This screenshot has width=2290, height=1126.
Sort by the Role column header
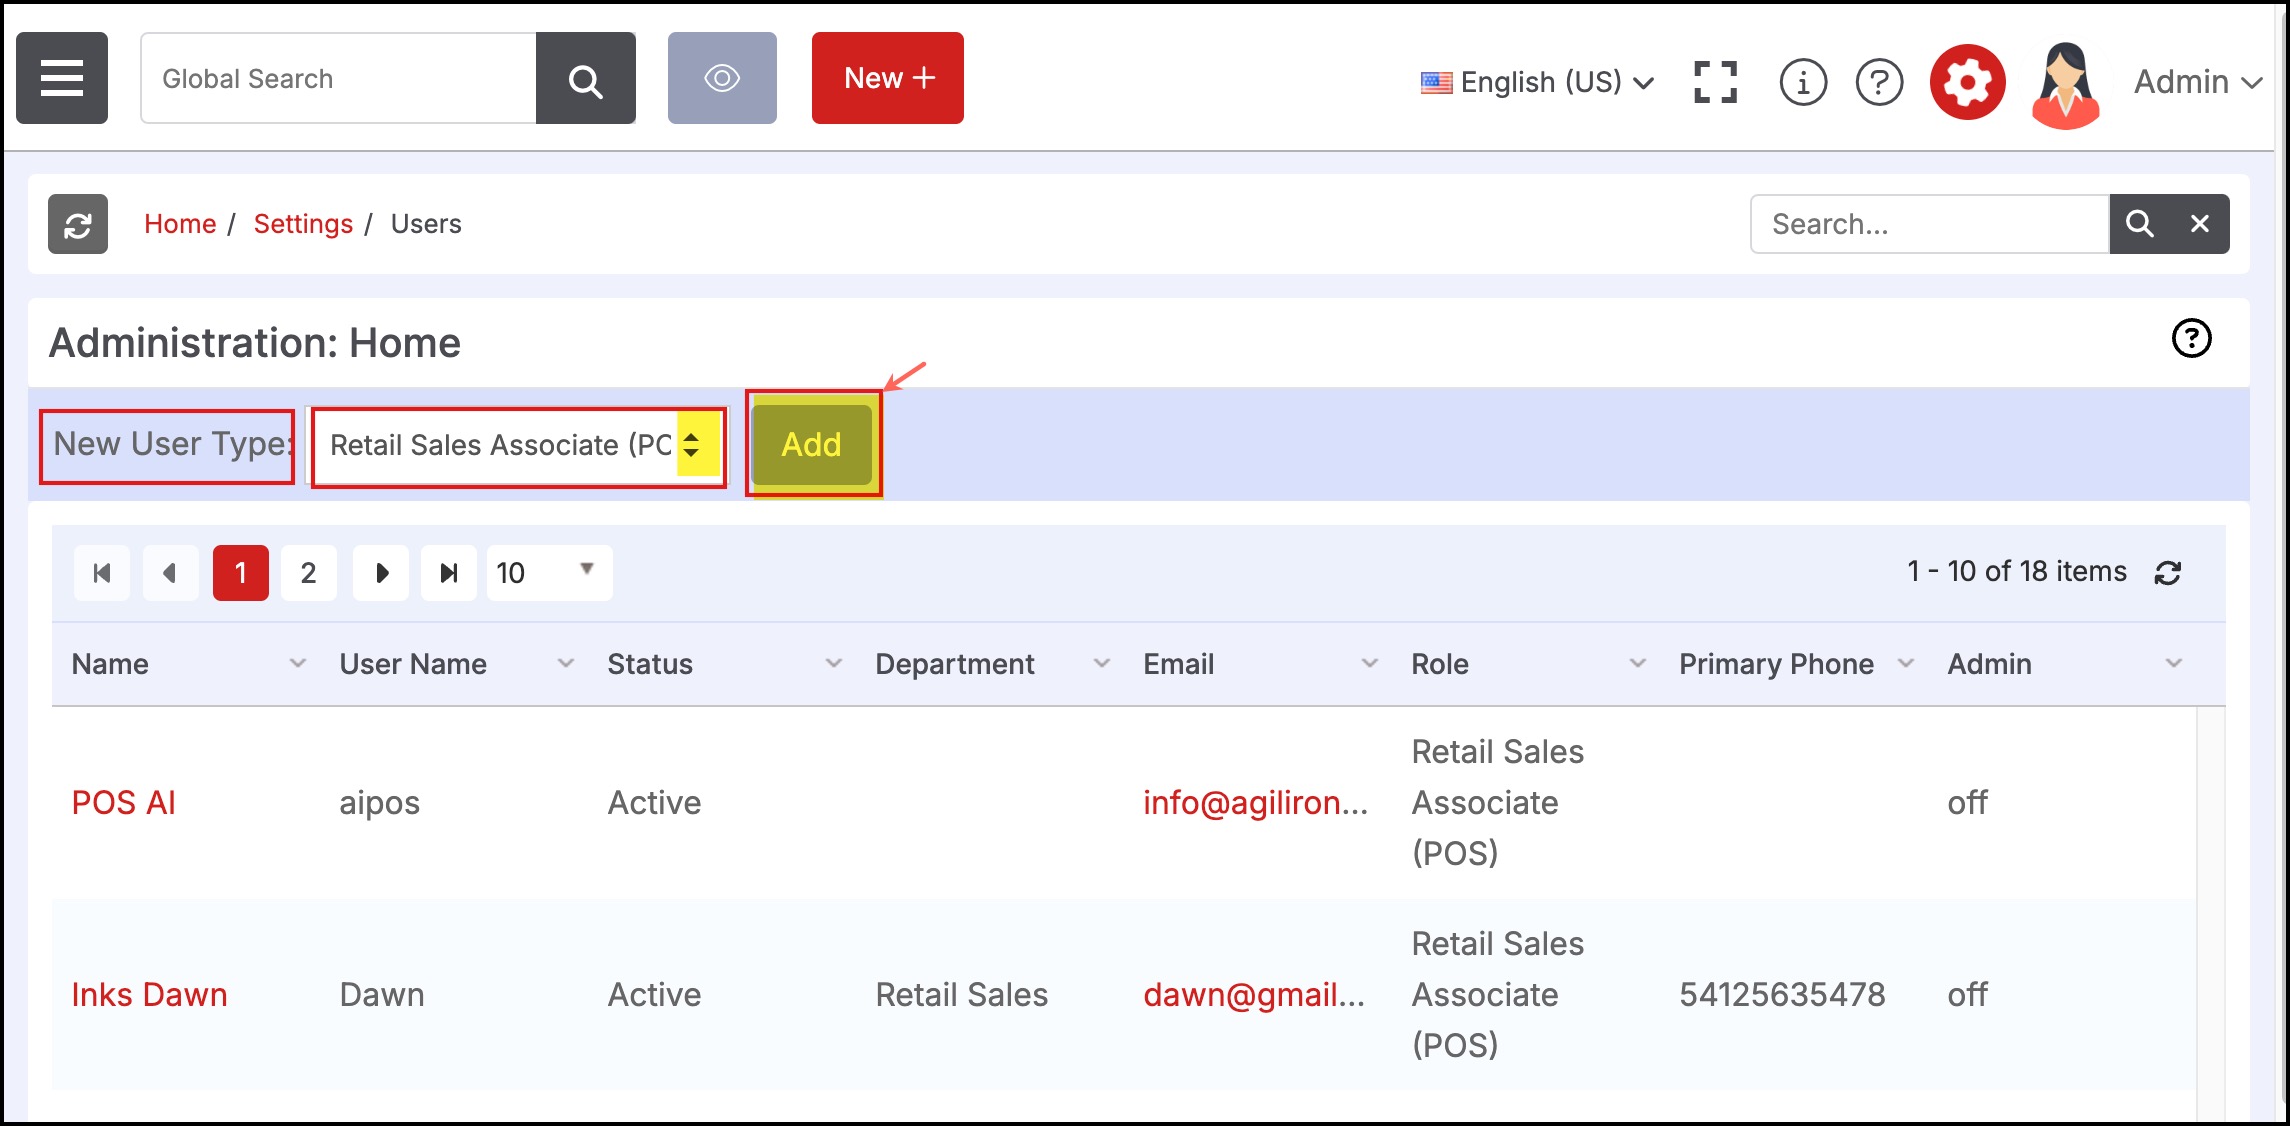click(1440, 664)
